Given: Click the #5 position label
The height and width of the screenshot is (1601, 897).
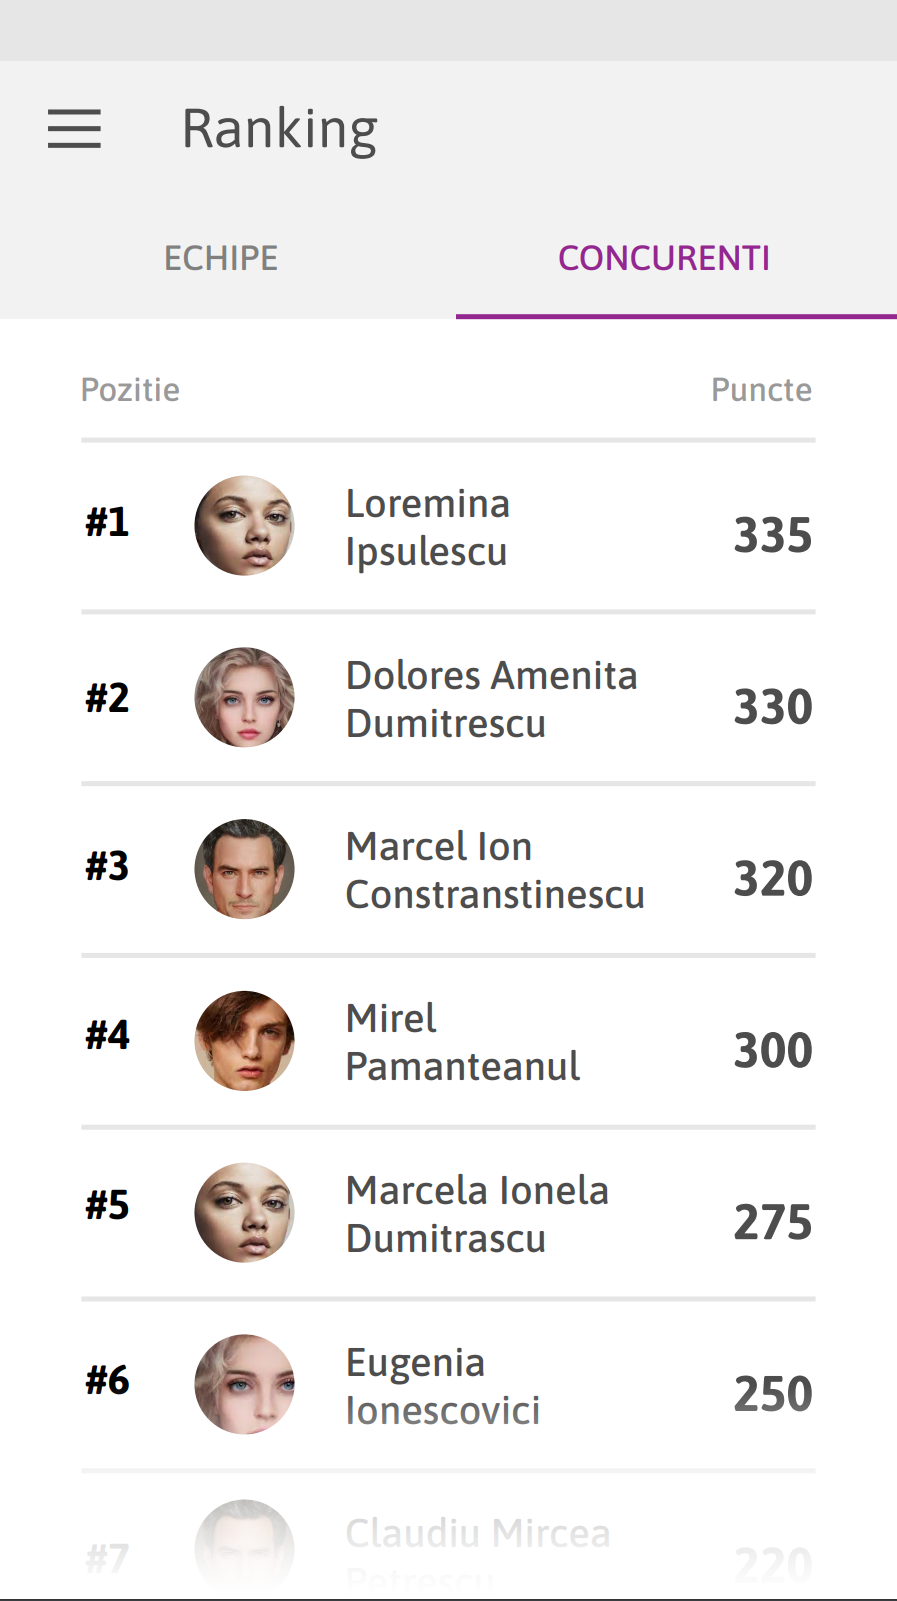Looking at the screenshot, I should click(x=107, y=1206).
